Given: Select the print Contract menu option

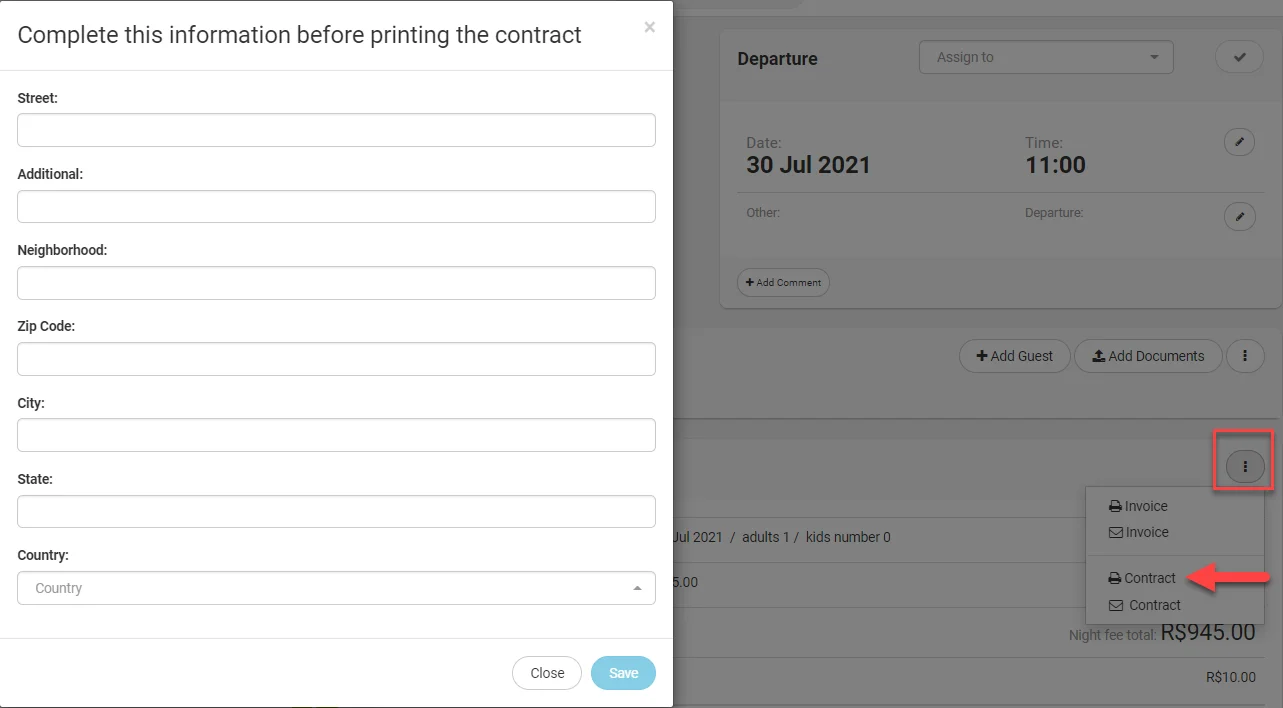Looking at the screenshot, I should pyautogui.click(x=1141, y=578).
